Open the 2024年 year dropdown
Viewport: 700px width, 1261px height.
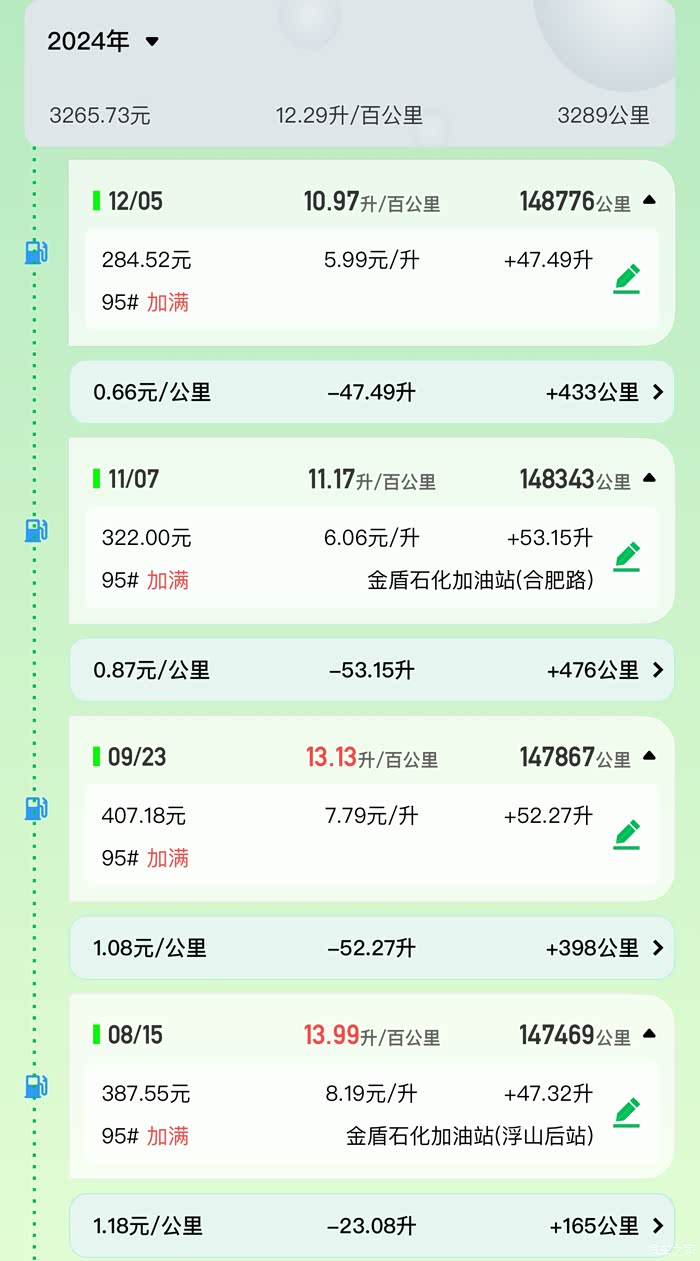pyautogui.click(x=104, y=42)
